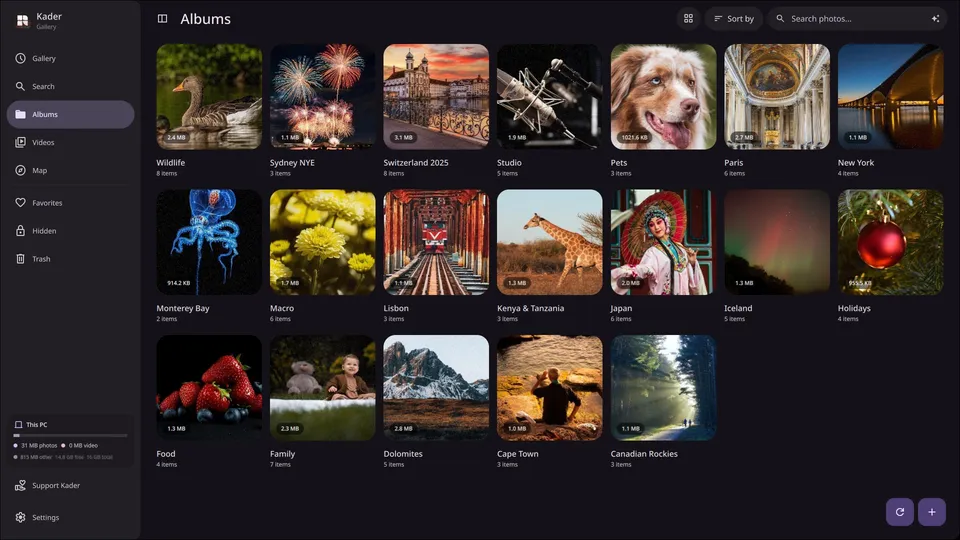Open the Cape Town album thumbnail
Viewport: 960px width, 540px height.
tap(550, 388)
